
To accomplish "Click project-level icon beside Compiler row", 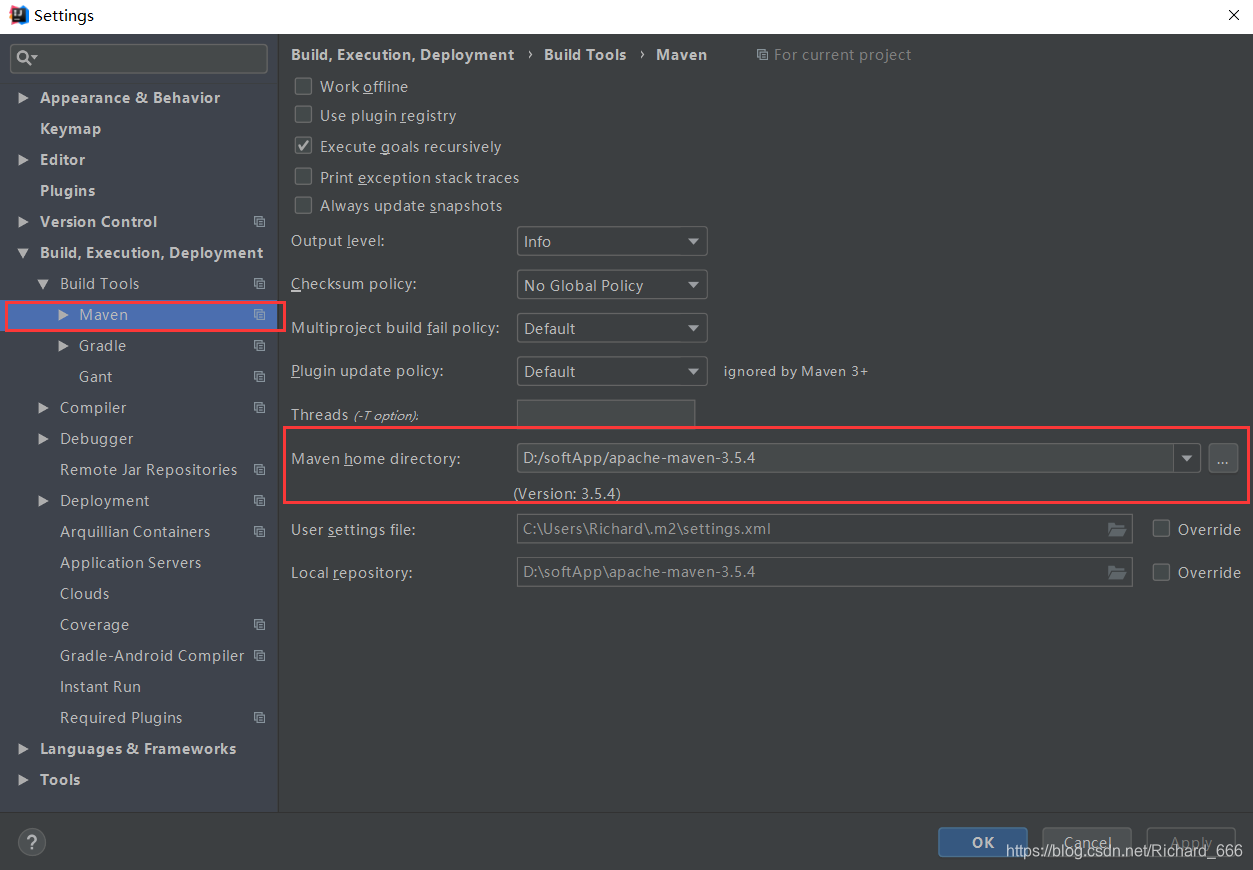I will click(259, 408).
